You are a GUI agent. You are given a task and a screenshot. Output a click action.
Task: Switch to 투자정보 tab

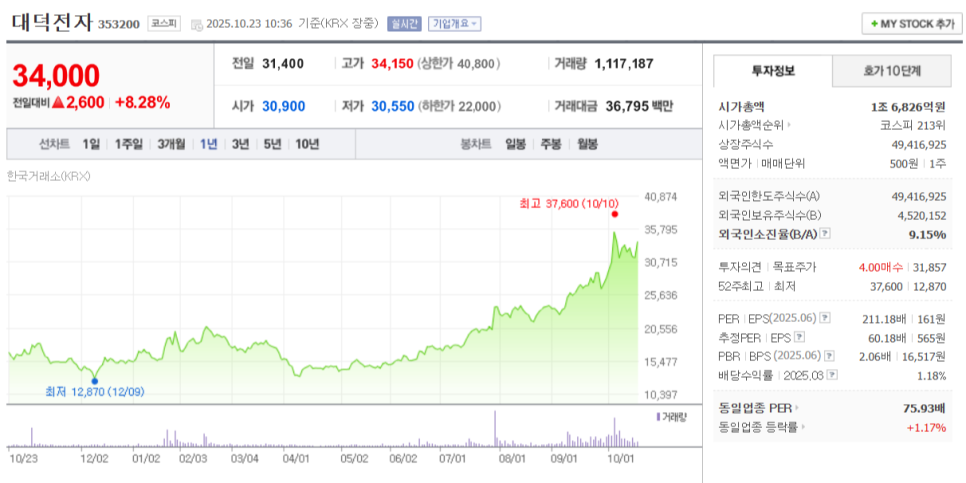[773, 71]
